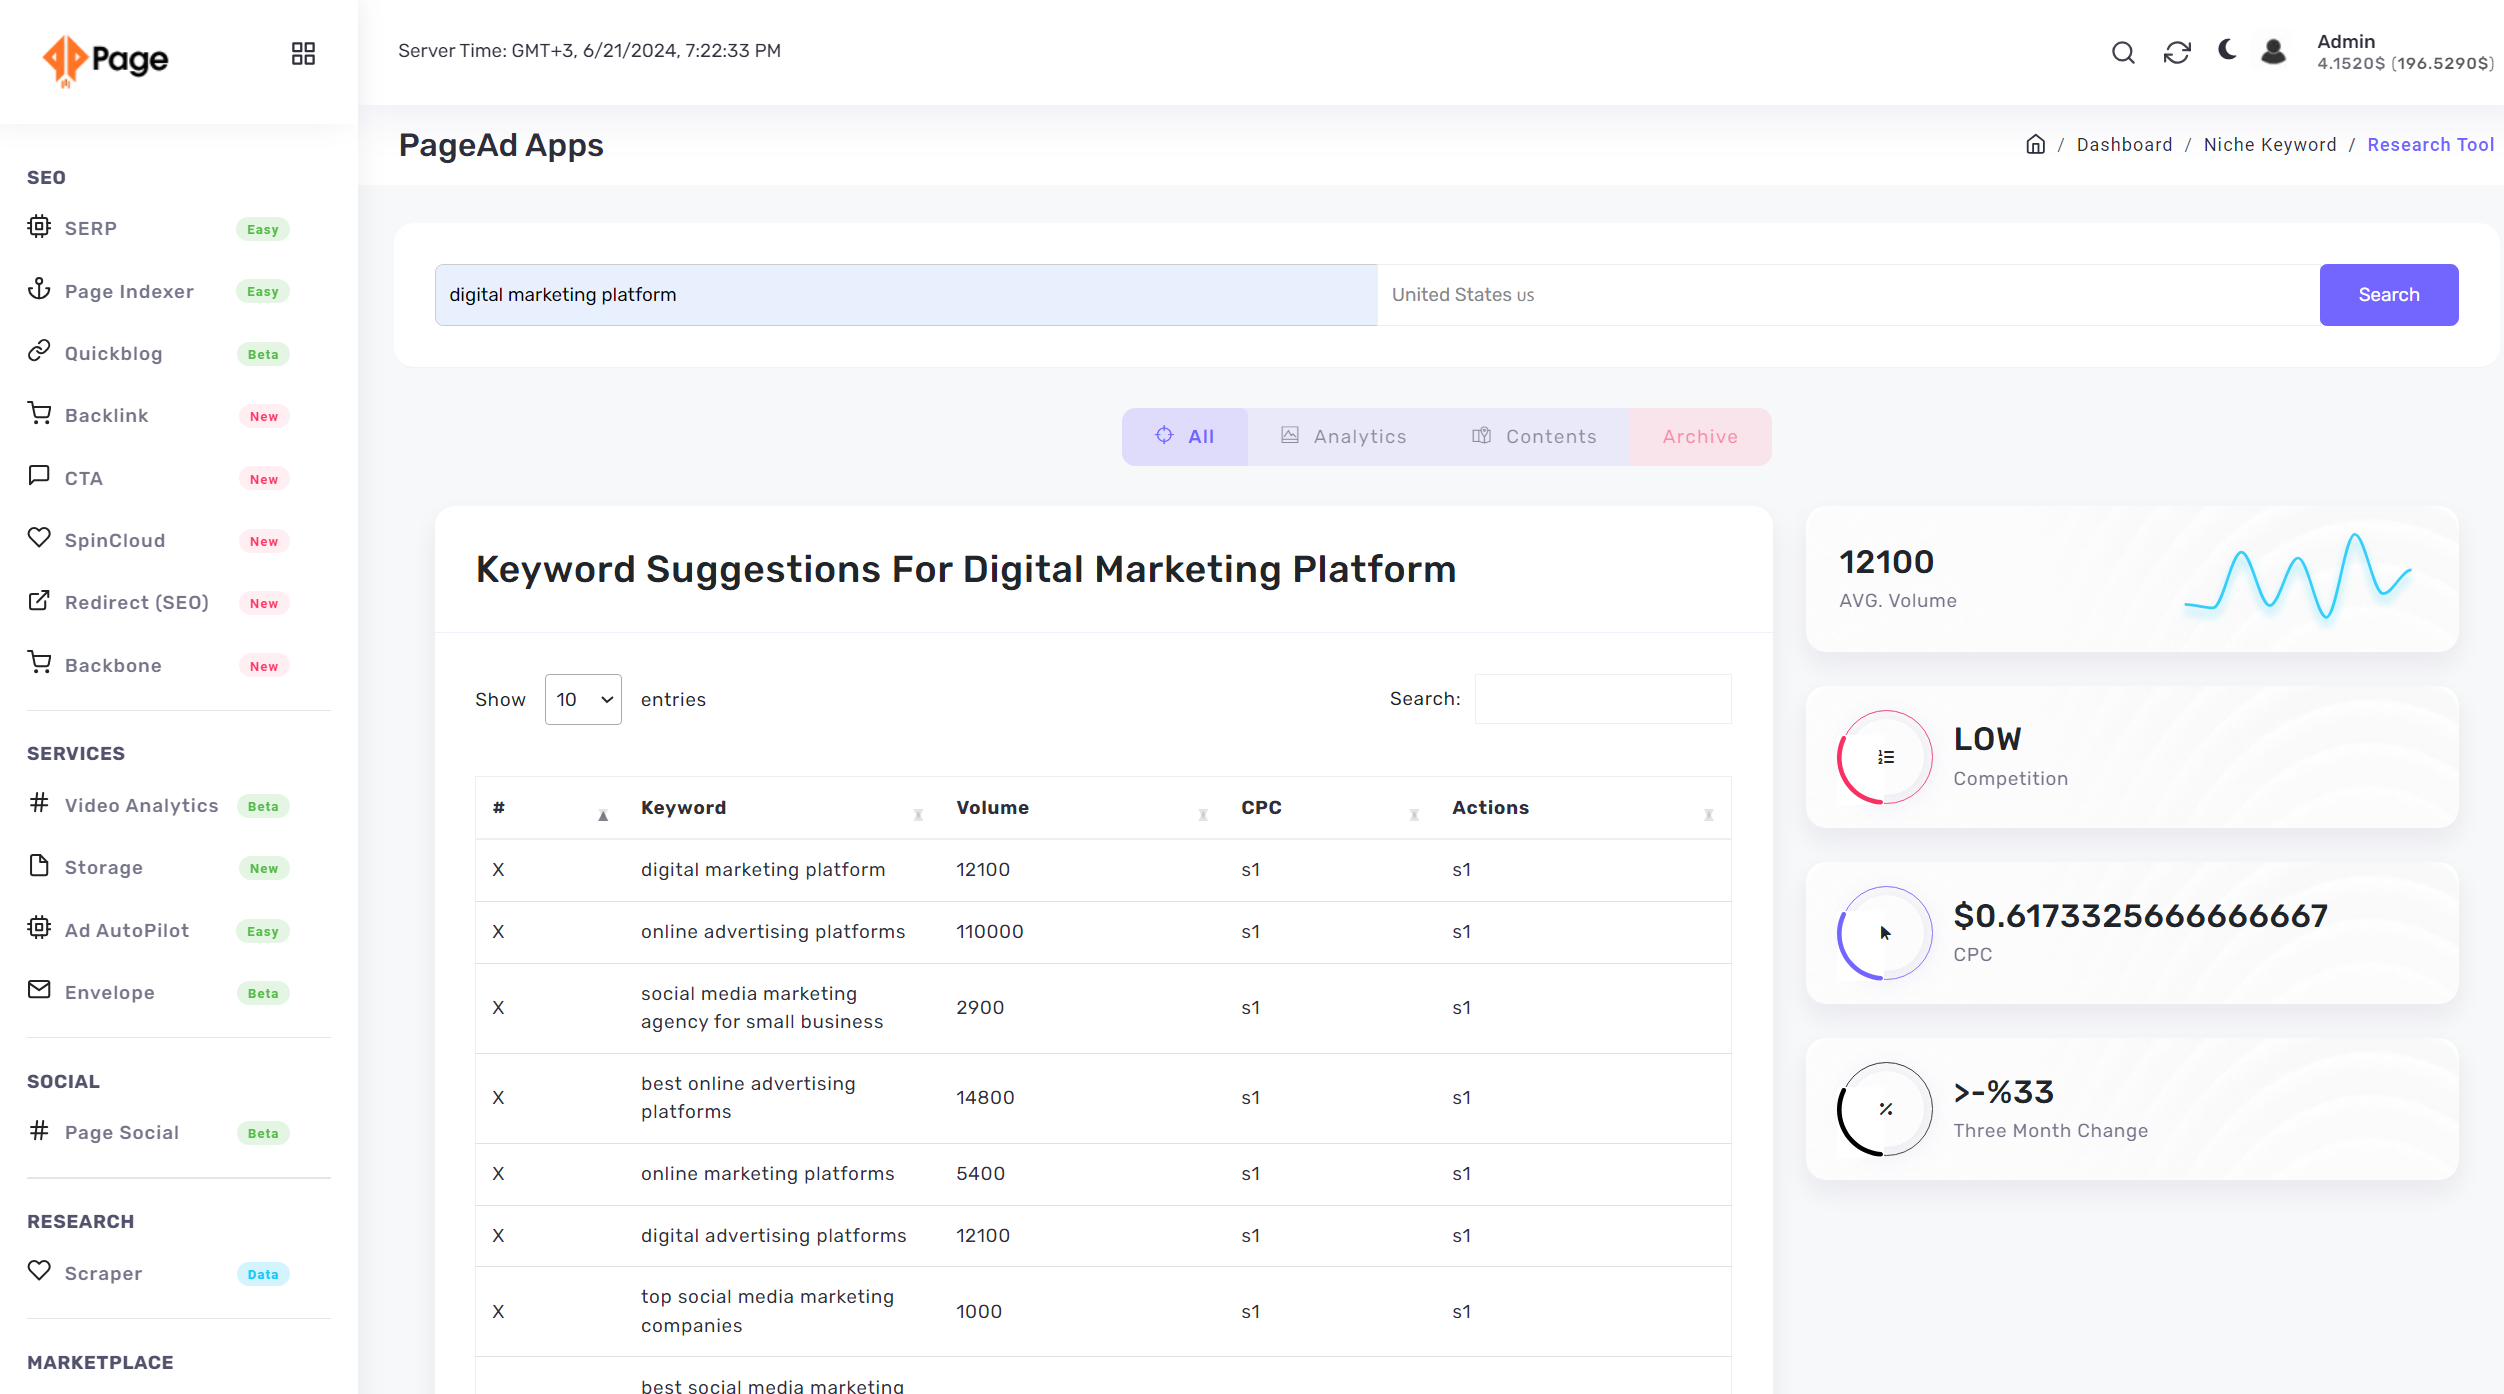
Task: Remove the 'online advertising platforms' row X
Action: (498, 932)
